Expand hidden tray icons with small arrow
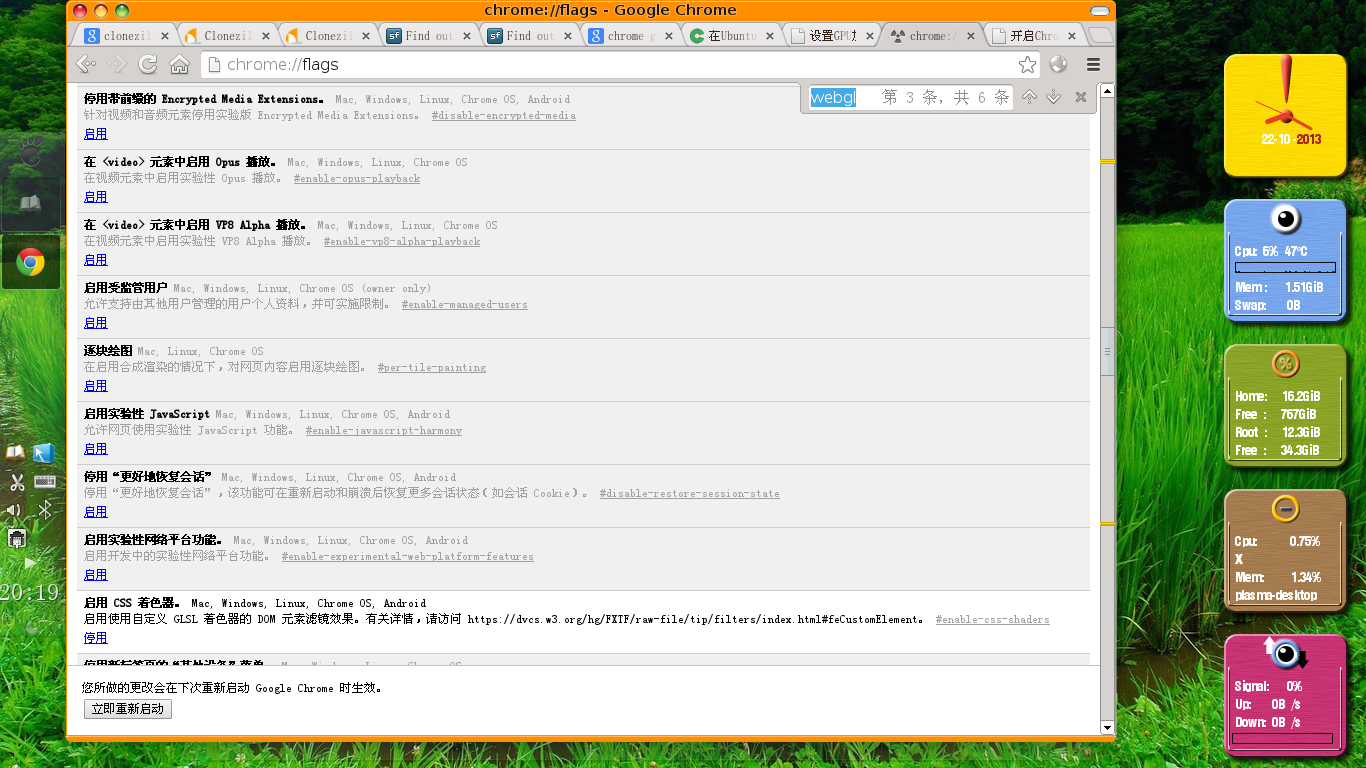Viewport: 1366px width, 768px height. tap(30, 563)
